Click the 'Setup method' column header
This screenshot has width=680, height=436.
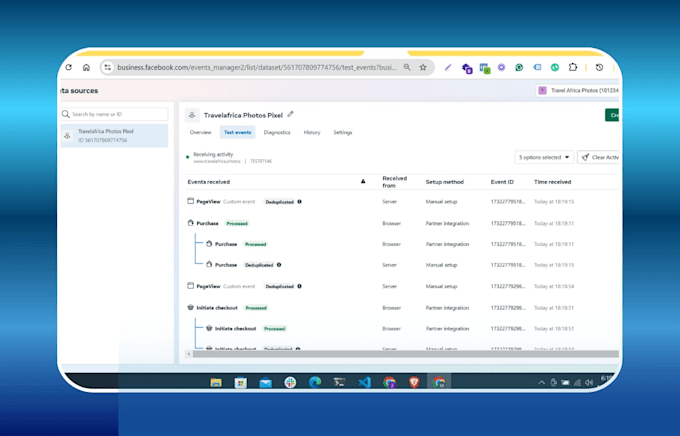(x=445, y=182)
